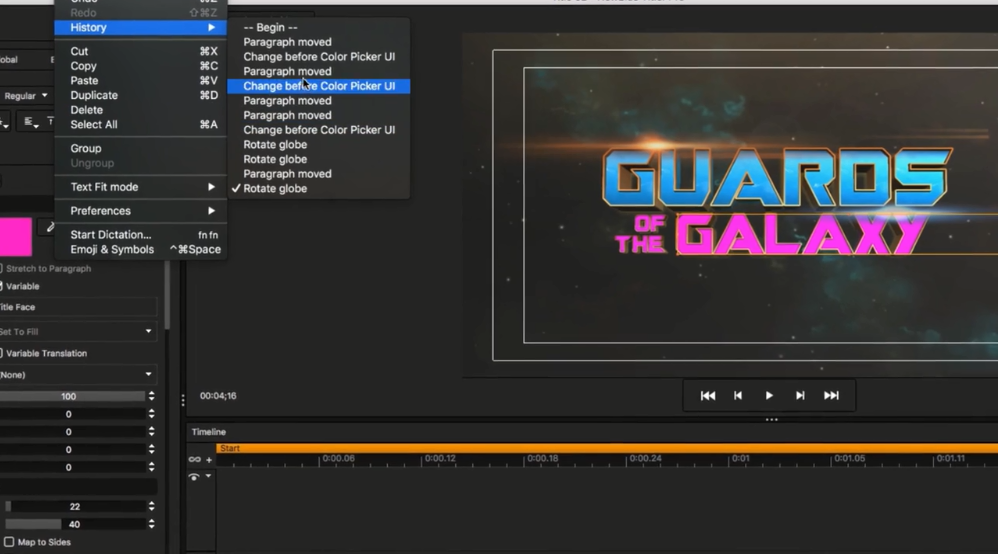Jump to the start of the animation
998x554 pixels.
pyautogui.click(x=708, y=396)
